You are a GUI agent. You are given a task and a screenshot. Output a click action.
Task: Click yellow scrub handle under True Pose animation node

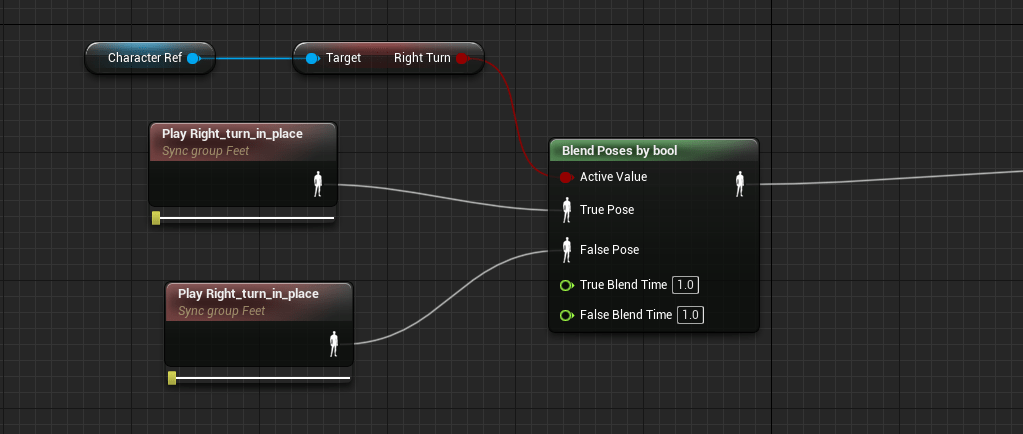click(x=156, y=217)
